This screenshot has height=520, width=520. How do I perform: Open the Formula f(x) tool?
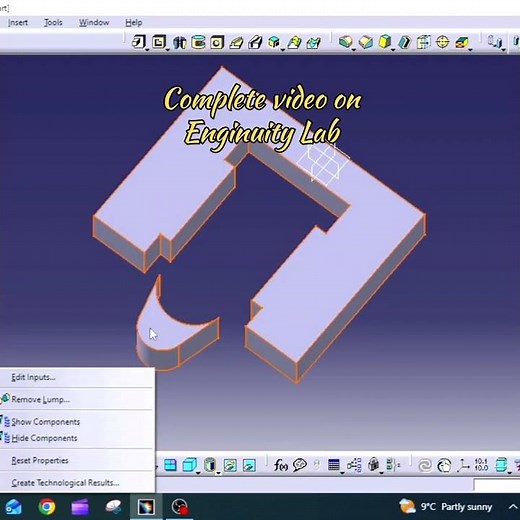(x=281, y=465)
